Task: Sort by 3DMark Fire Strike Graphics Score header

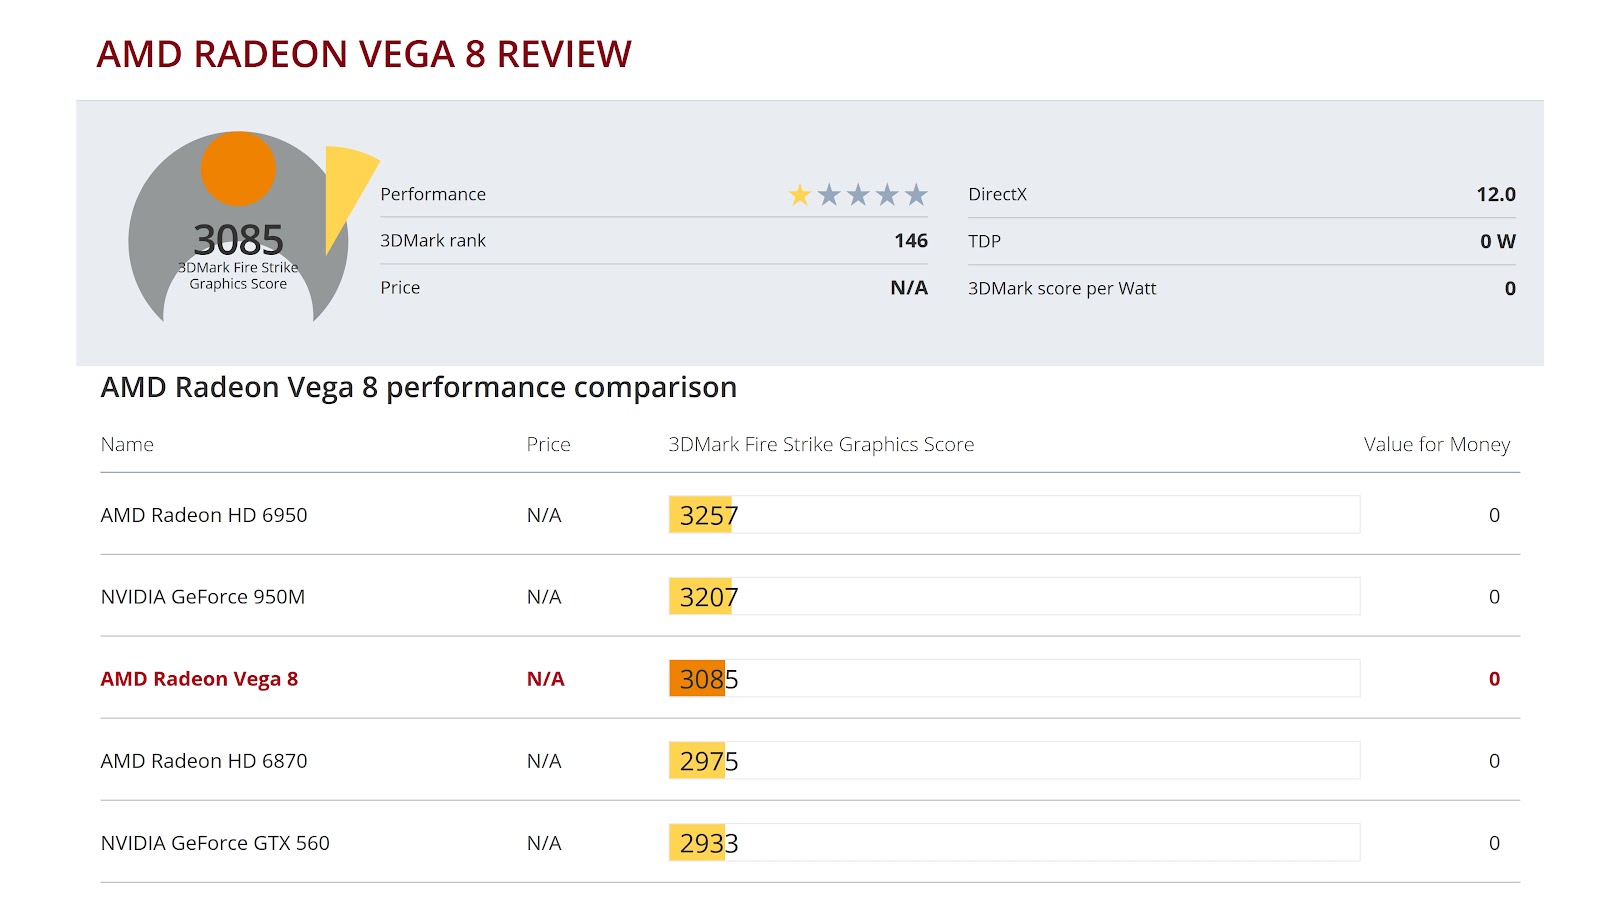Action: coord(821,444)
